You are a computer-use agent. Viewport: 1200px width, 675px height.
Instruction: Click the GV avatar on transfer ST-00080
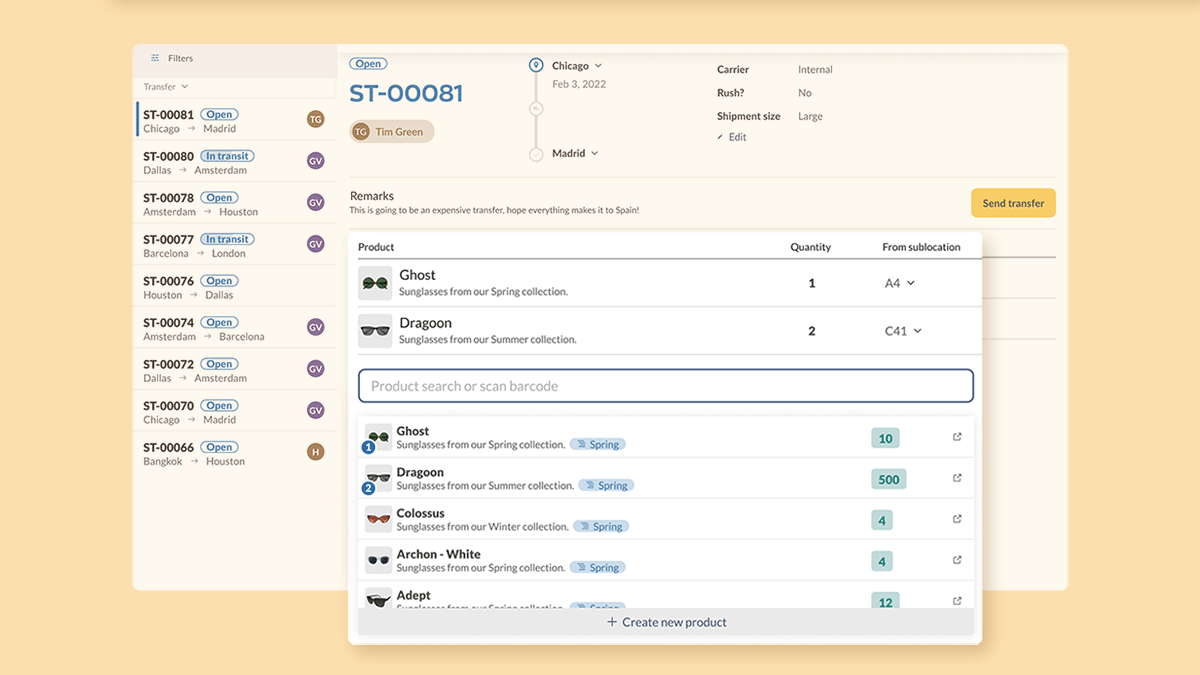coord(316,160)
